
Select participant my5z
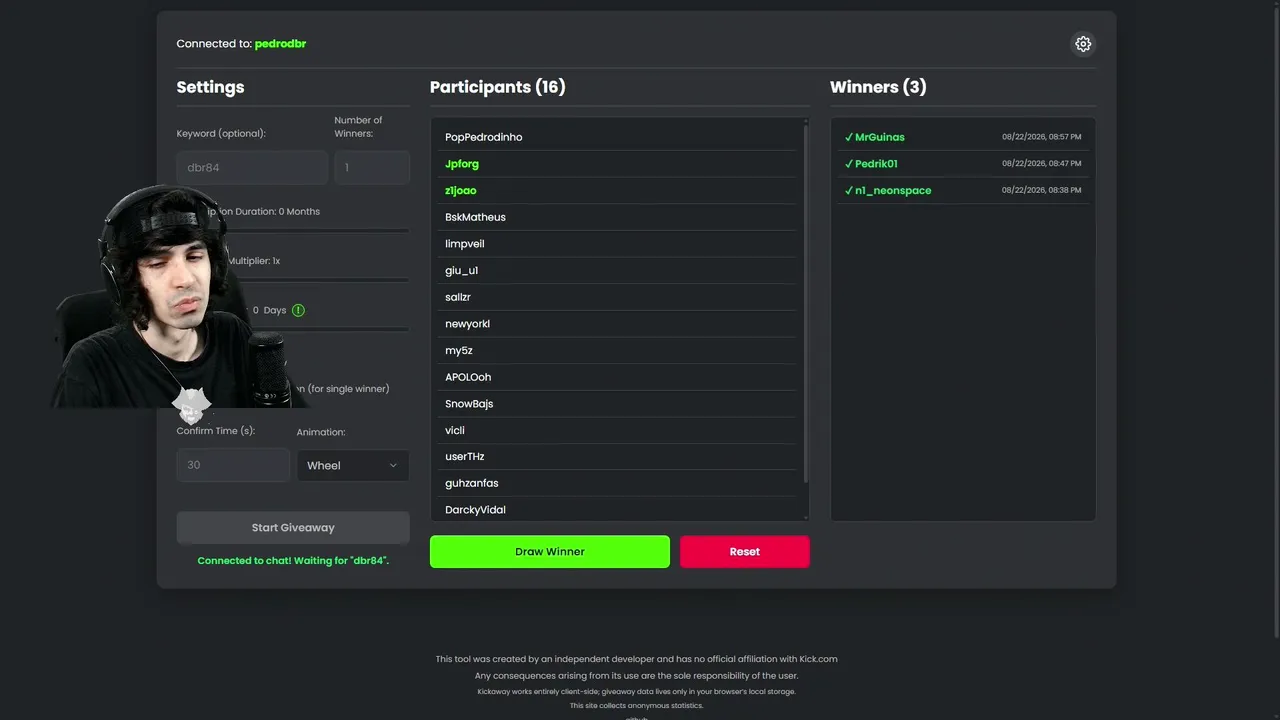(619, 350)
